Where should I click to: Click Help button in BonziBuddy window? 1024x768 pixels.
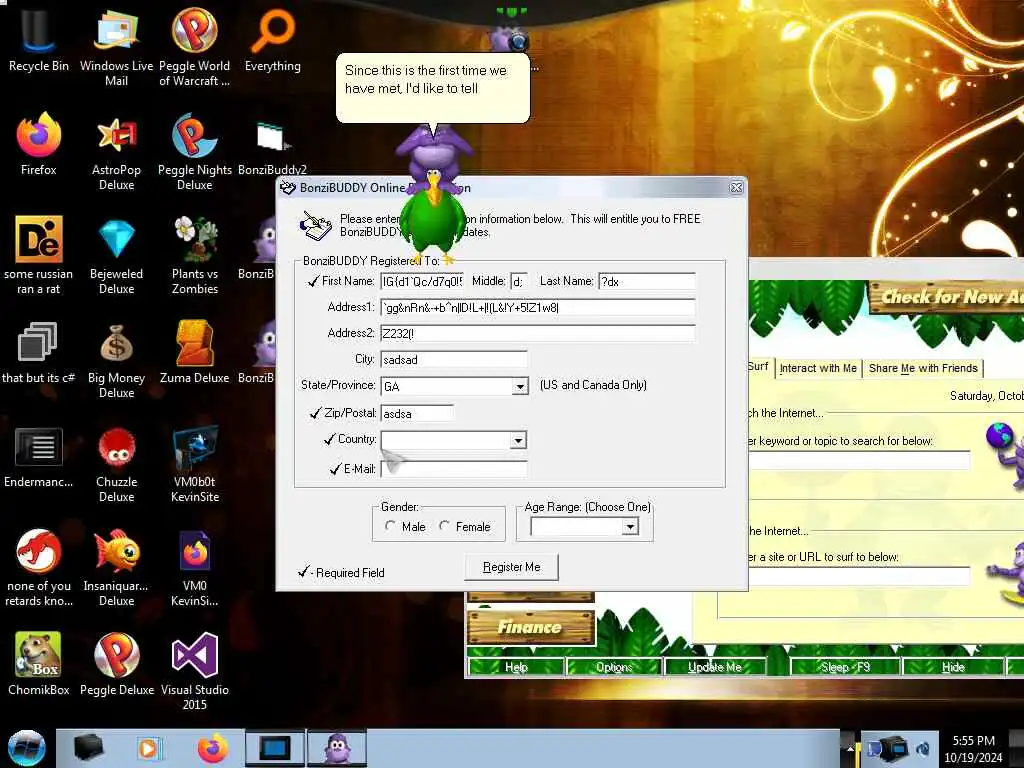click(516, 667)
